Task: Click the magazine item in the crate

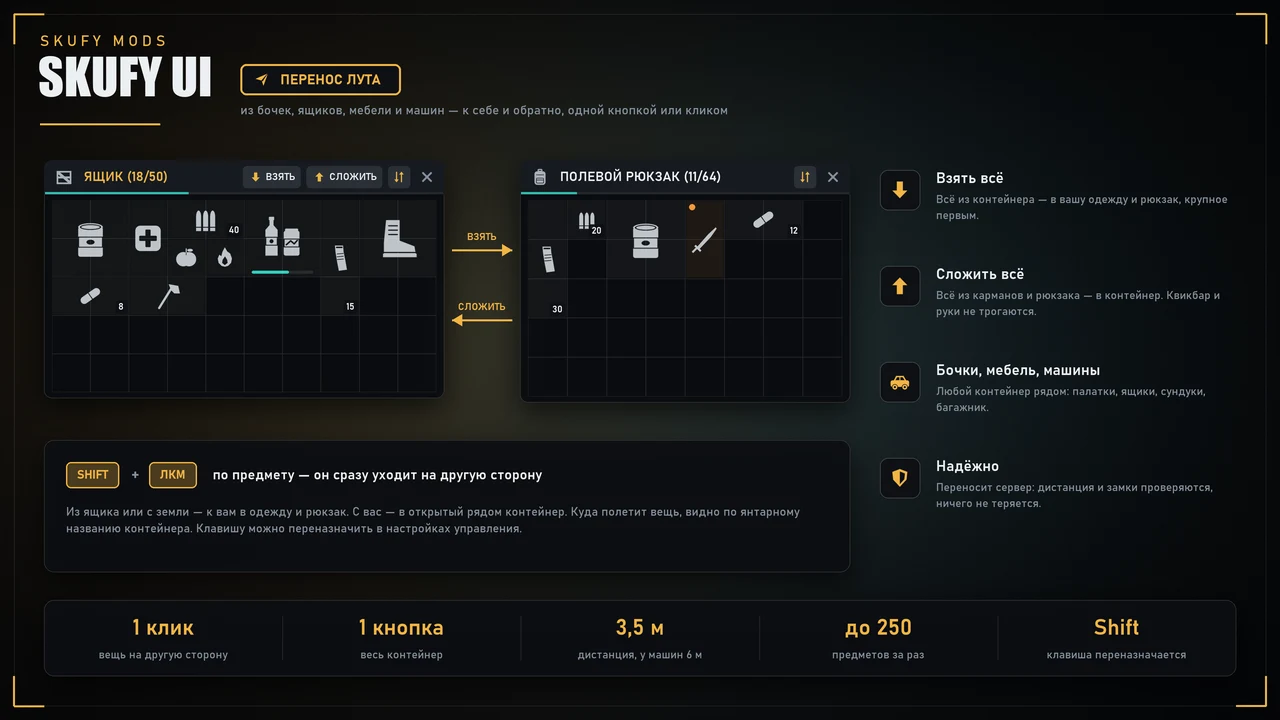Action: (x=341, y=258)
